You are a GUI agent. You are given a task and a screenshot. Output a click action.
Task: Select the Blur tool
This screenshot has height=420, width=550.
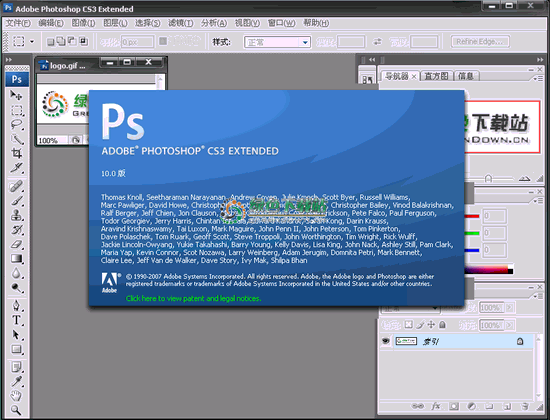(x=16, y=273)
